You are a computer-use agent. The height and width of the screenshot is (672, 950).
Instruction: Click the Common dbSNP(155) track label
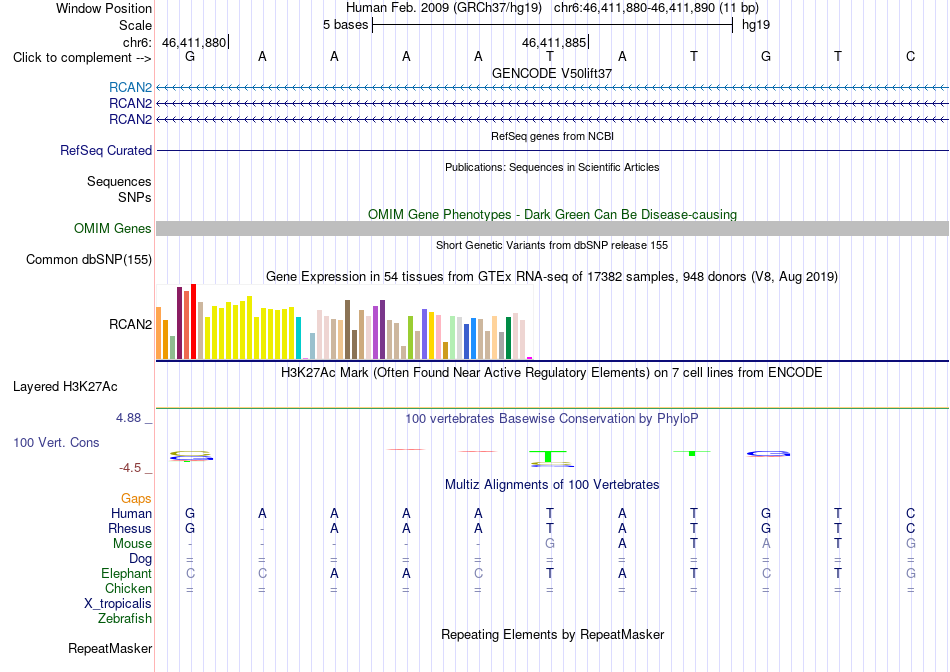point(89,259)
